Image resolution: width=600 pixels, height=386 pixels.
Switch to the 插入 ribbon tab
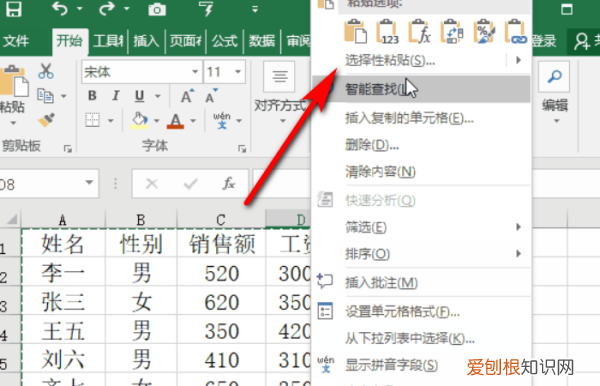coord(146,41)
